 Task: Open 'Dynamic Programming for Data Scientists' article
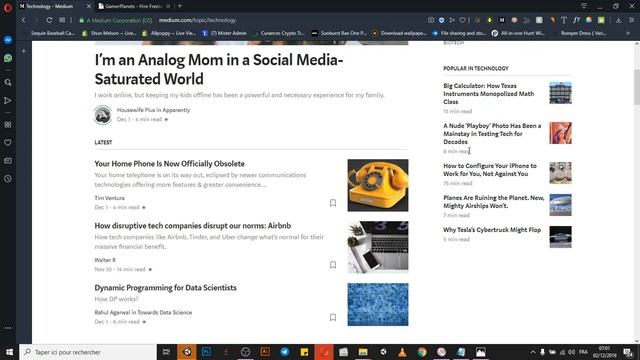click(x=165, y=288)
